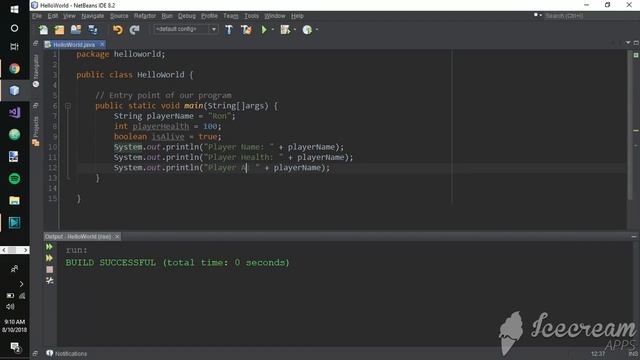The image size is (640, 360).
Task: Open the Navigate menu
Action: tap(93, 16)
